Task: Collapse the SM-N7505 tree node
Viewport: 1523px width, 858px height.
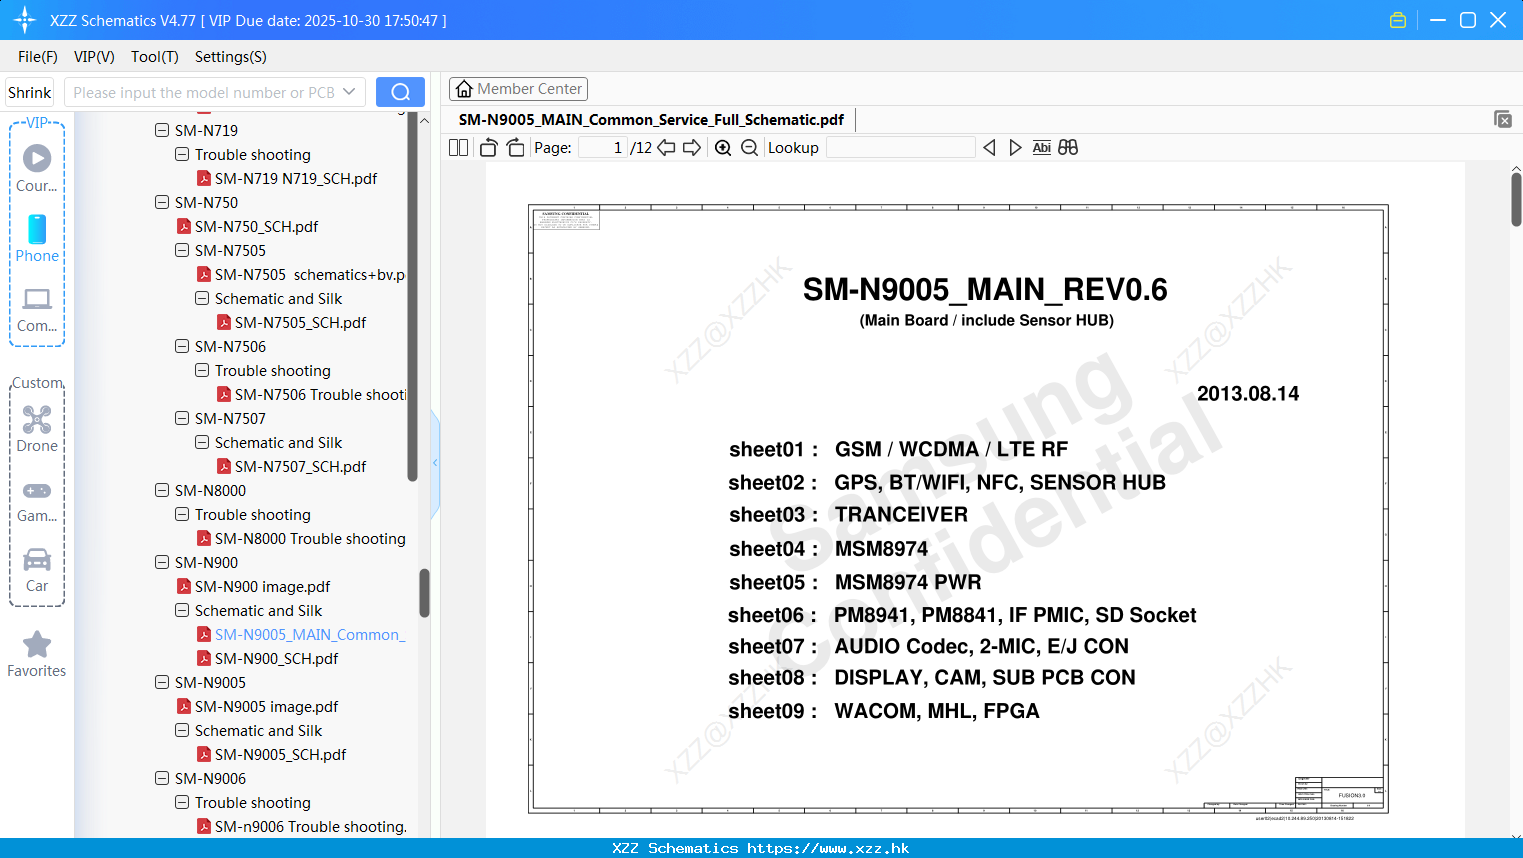Action: pyautogui.click(x=182, y=250)
